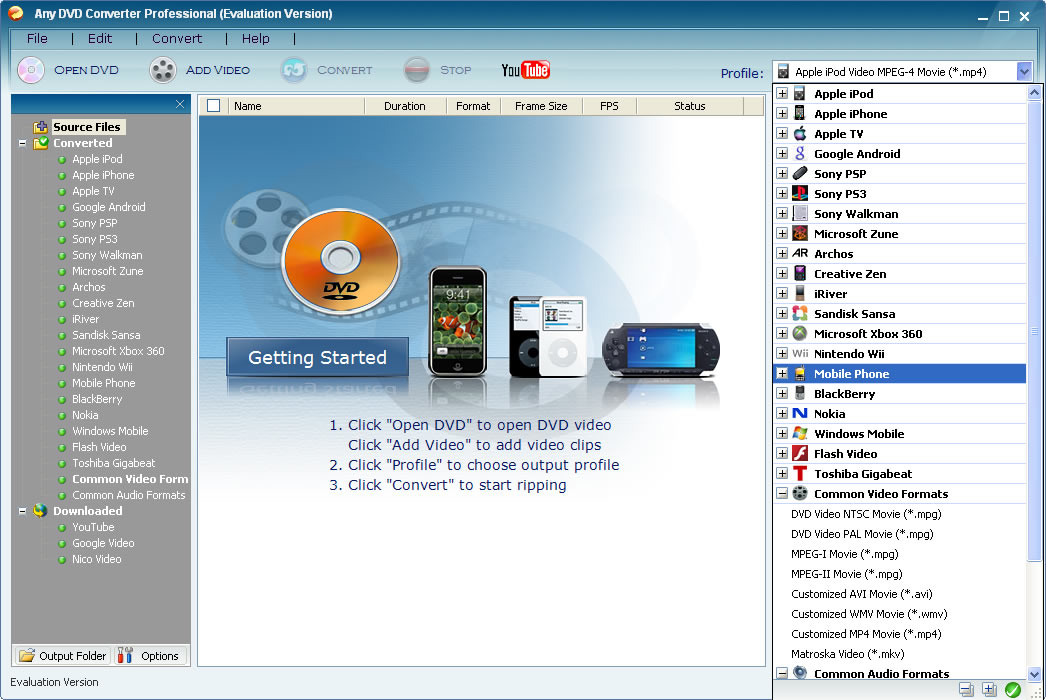Sort by the Name column header

tap(296, 105)
